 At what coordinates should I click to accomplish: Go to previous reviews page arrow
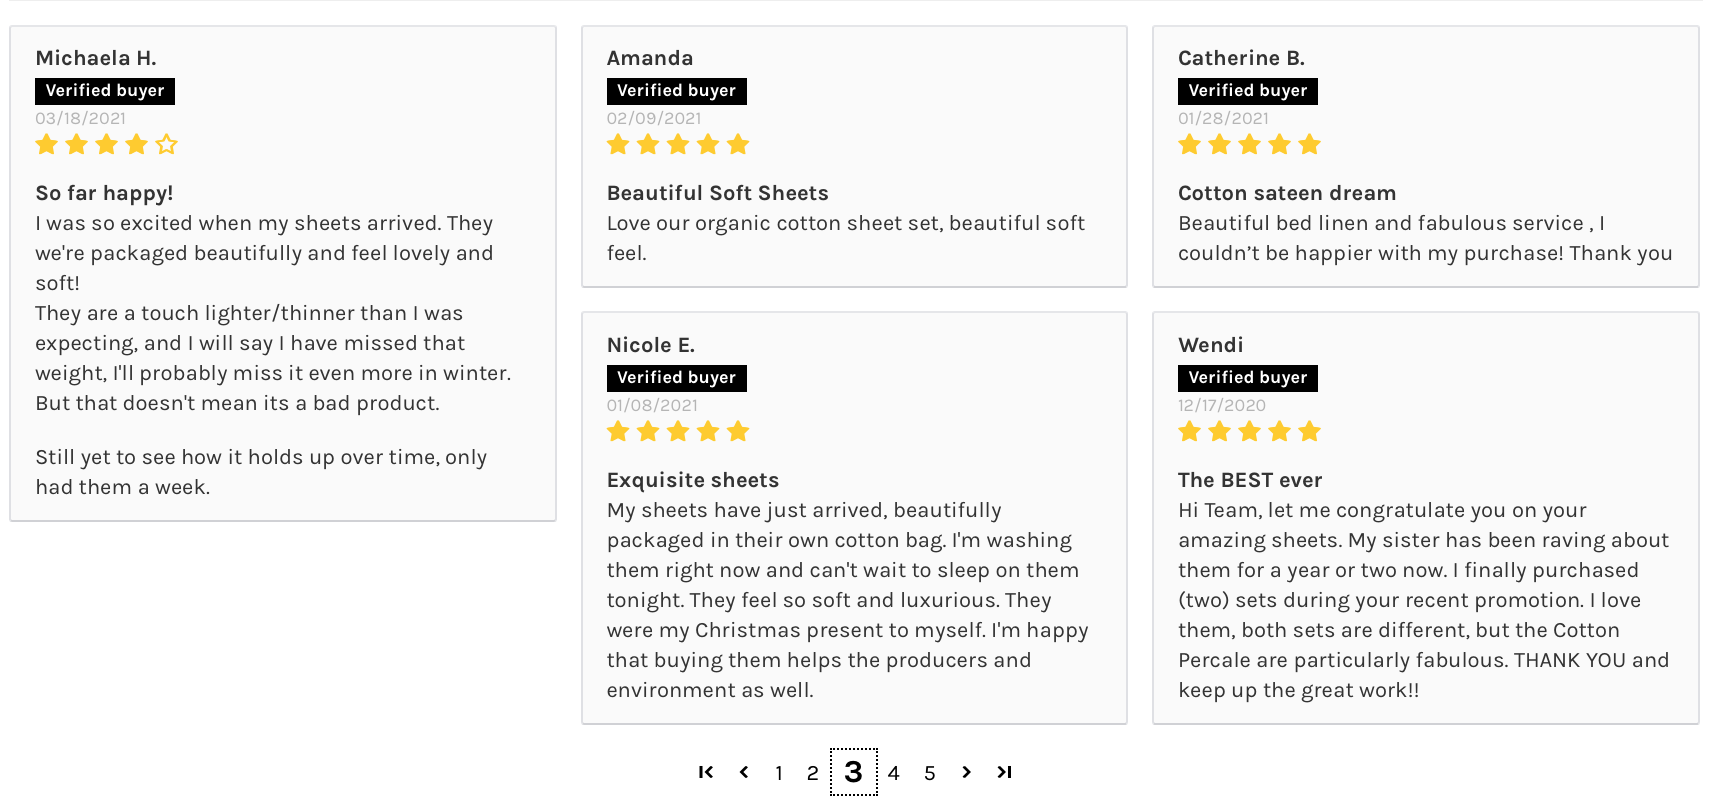[744, 772]
